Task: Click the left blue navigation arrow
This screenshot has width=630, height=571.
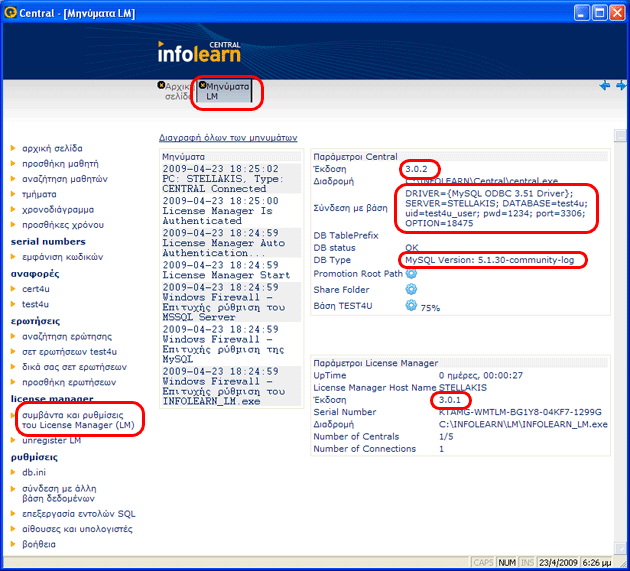Action: [605, 85]
